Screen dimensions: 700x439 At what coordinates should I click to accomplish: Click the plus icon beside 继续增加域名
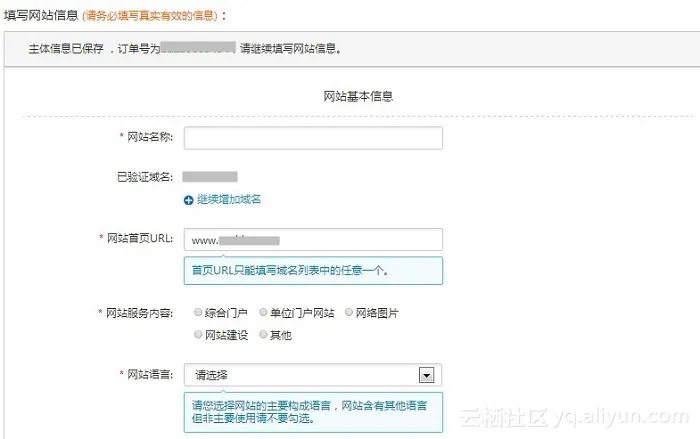coord(189,200)
